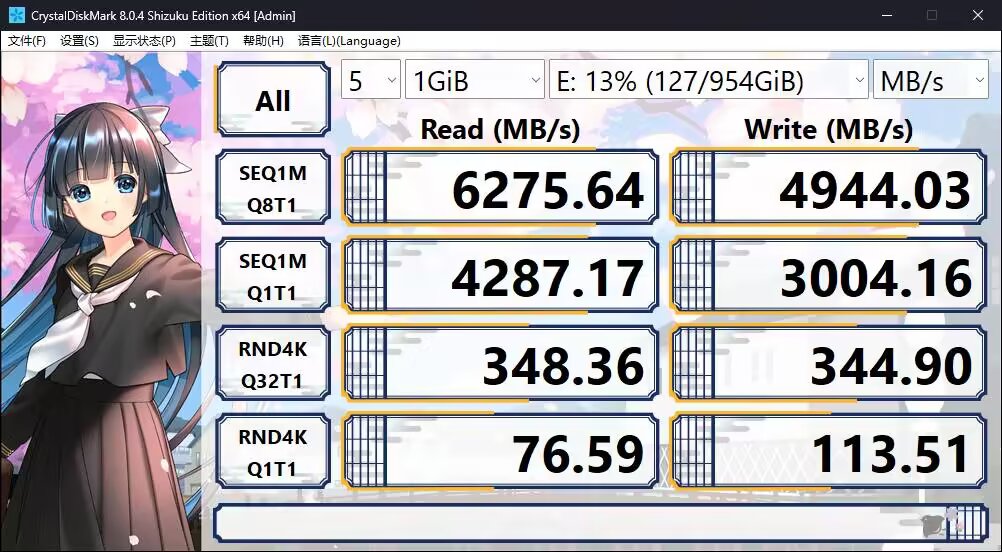Viewport: 1002px width, 552px height.
Task: Click the Write (MB/s) column header
Action: (x=829, y=130)
